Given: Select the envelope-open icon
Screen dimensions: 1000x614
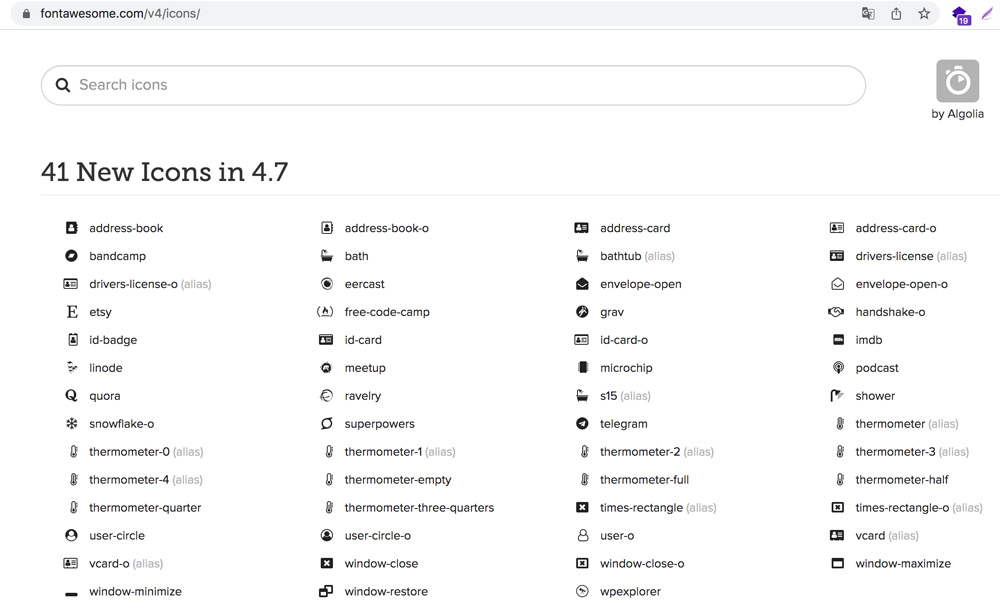Looking at the screenshot, I should coord(582,284).
